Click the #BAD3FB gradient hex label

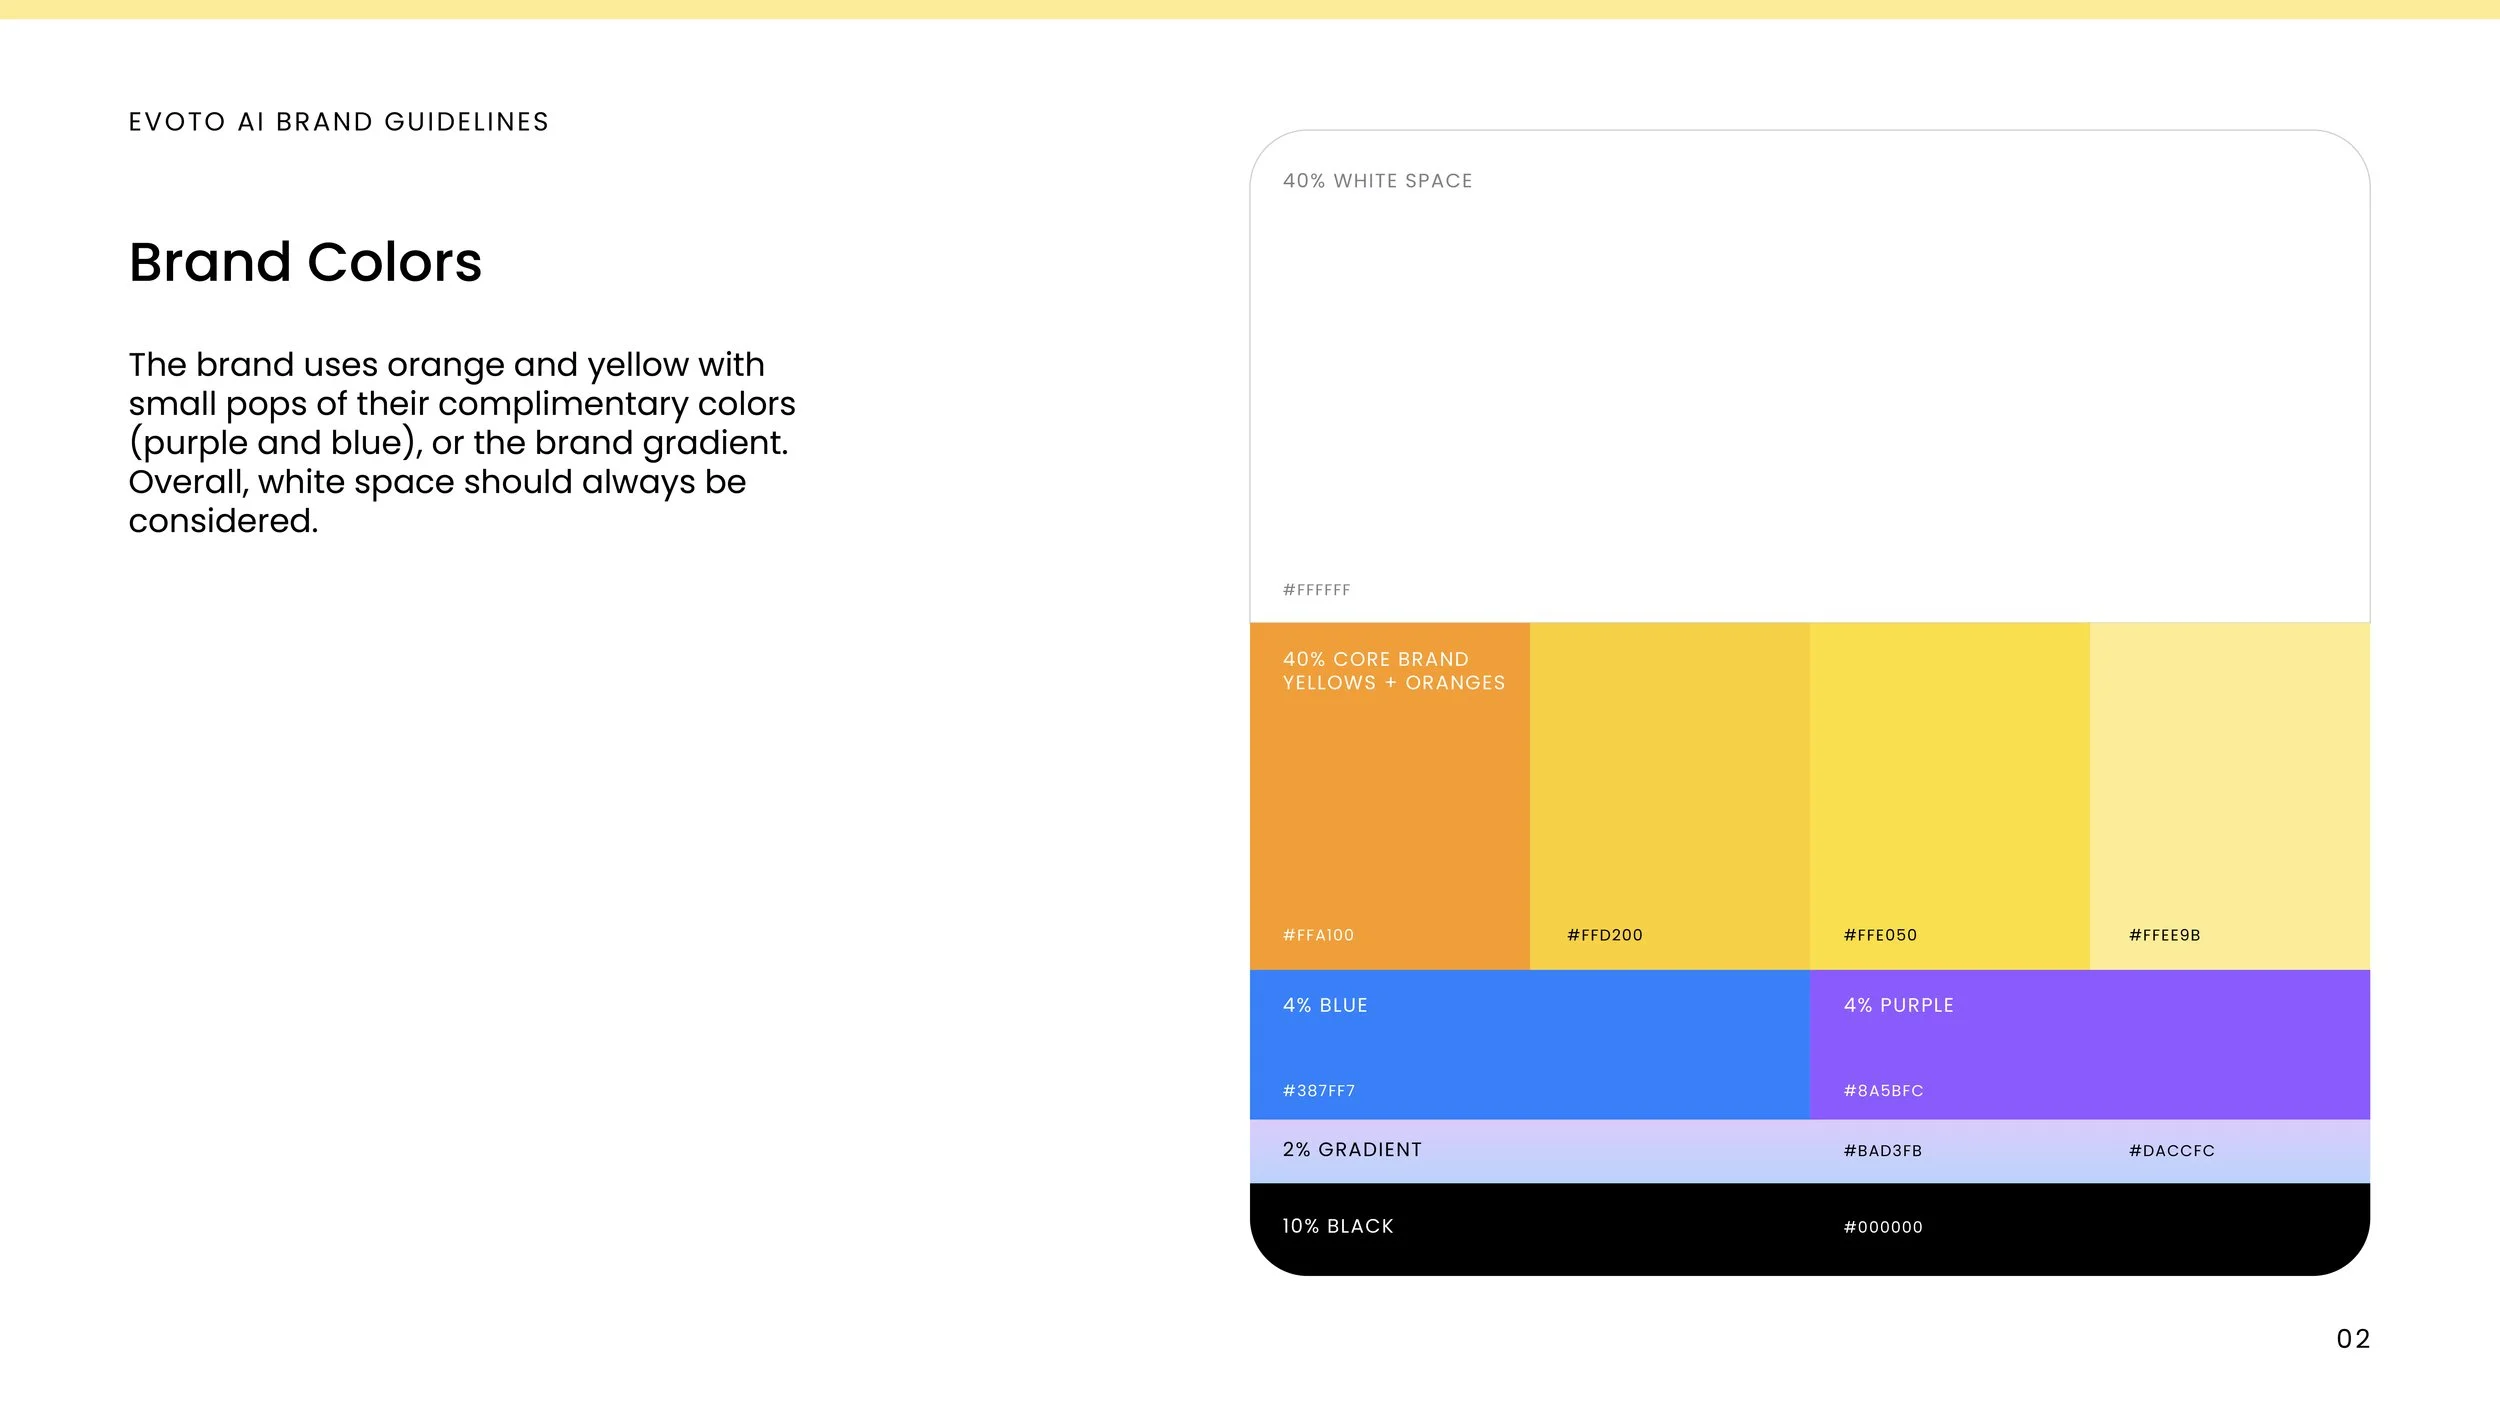[1882, 1151]
